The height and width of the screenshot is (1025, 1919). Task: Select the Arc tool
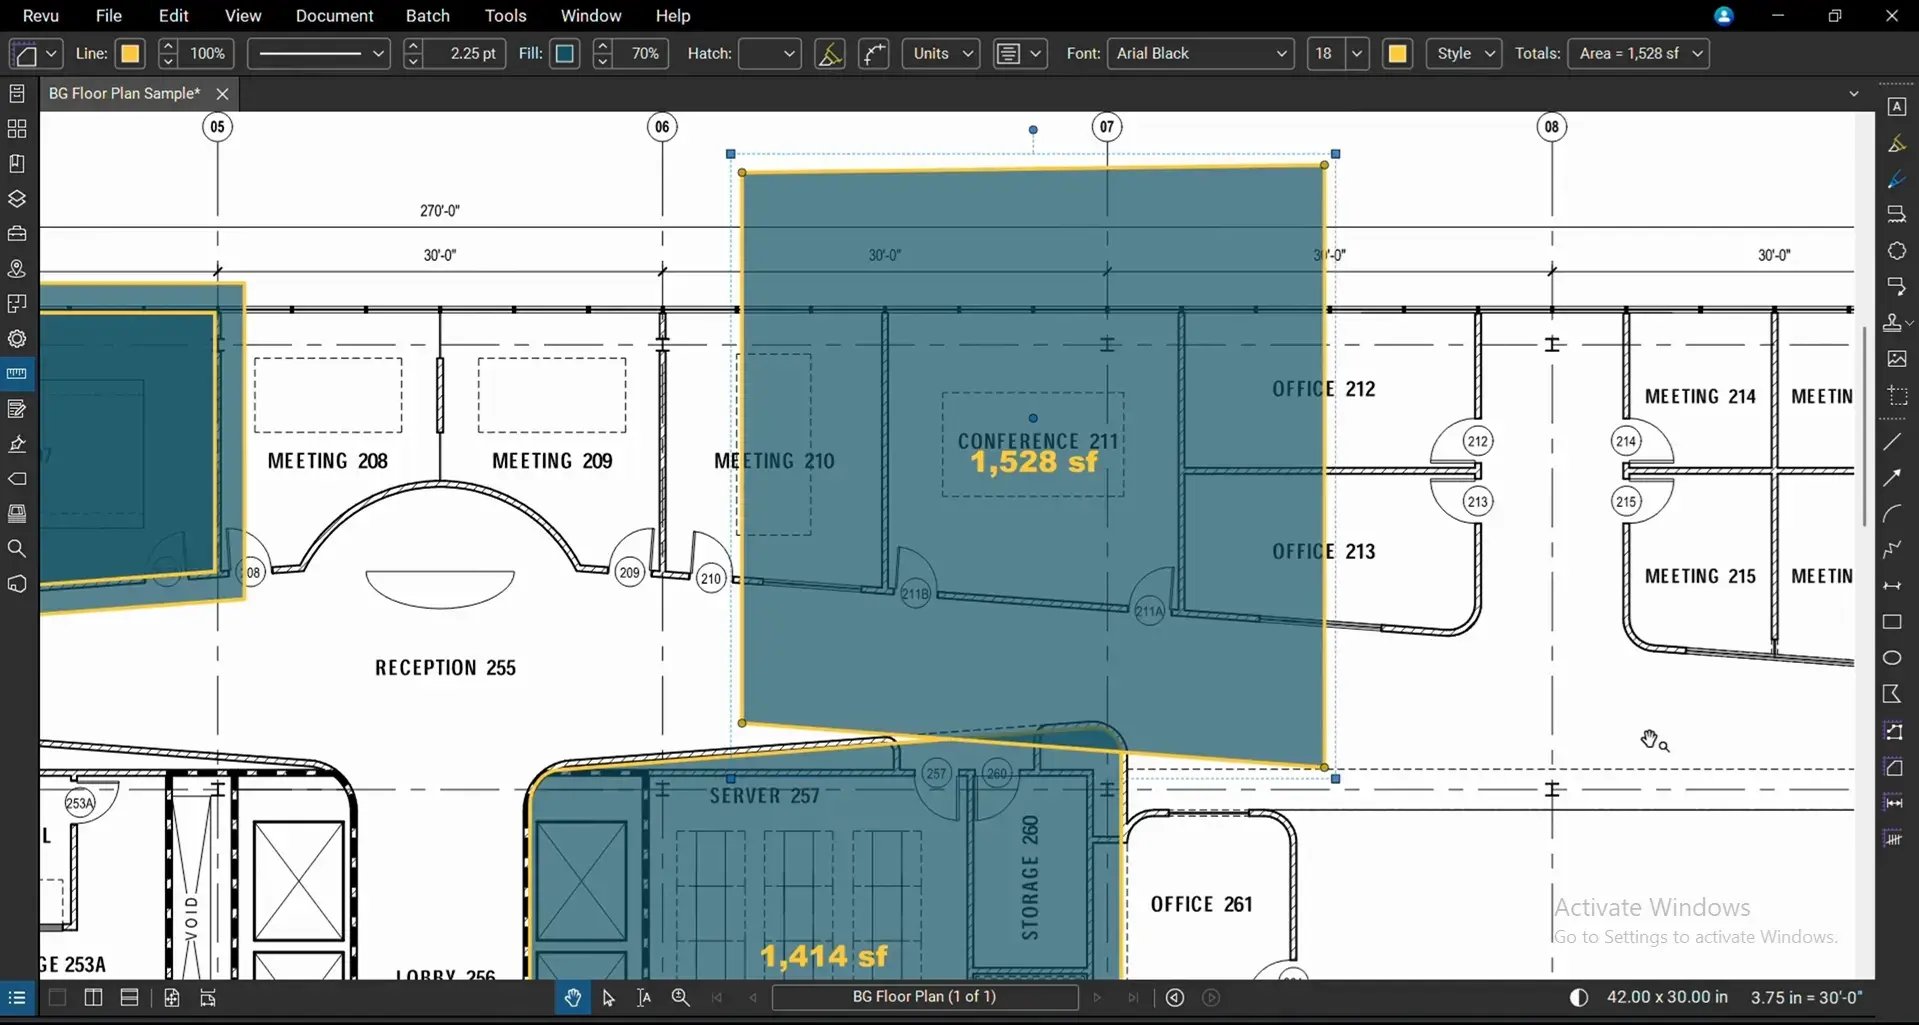pyautogui.click(x=1892, y=514)
